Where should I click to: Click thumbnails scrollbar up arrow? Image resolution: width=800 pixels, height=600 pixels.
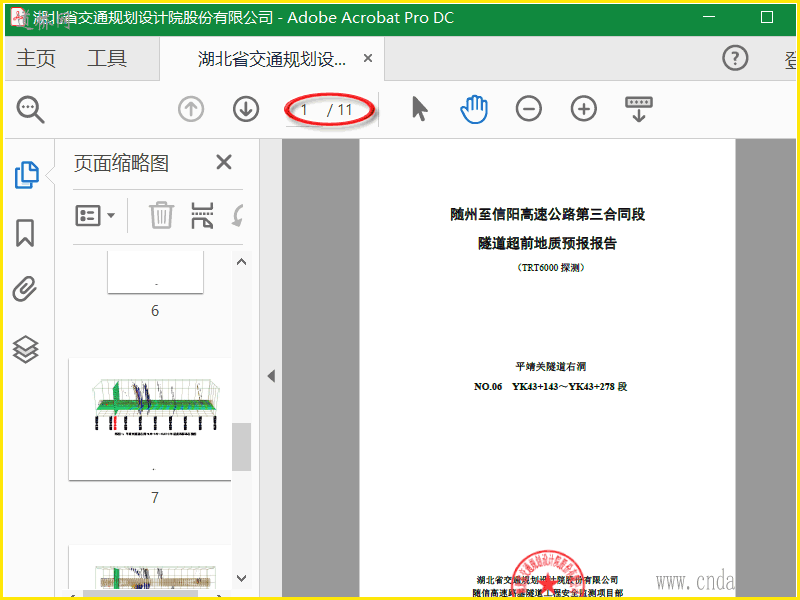[241, 262]
